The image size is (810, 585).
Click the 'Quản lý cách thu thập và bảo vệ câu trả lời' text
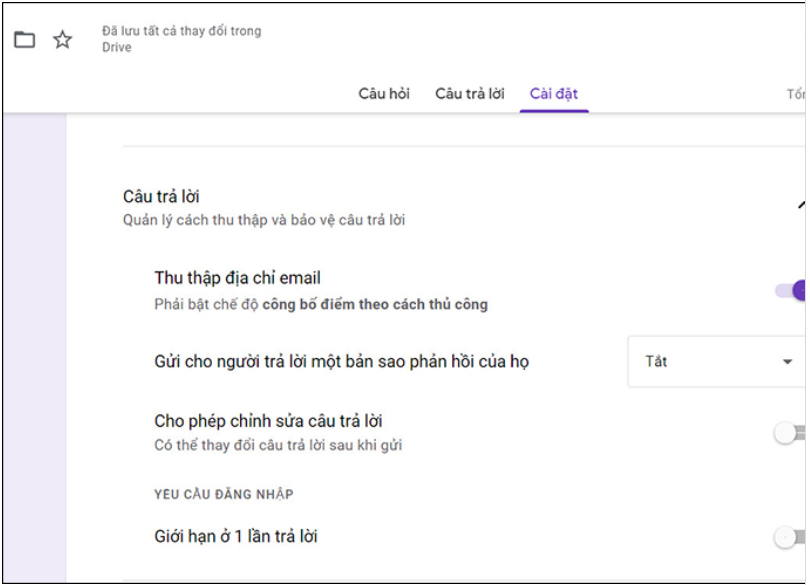tap(263, 220)
